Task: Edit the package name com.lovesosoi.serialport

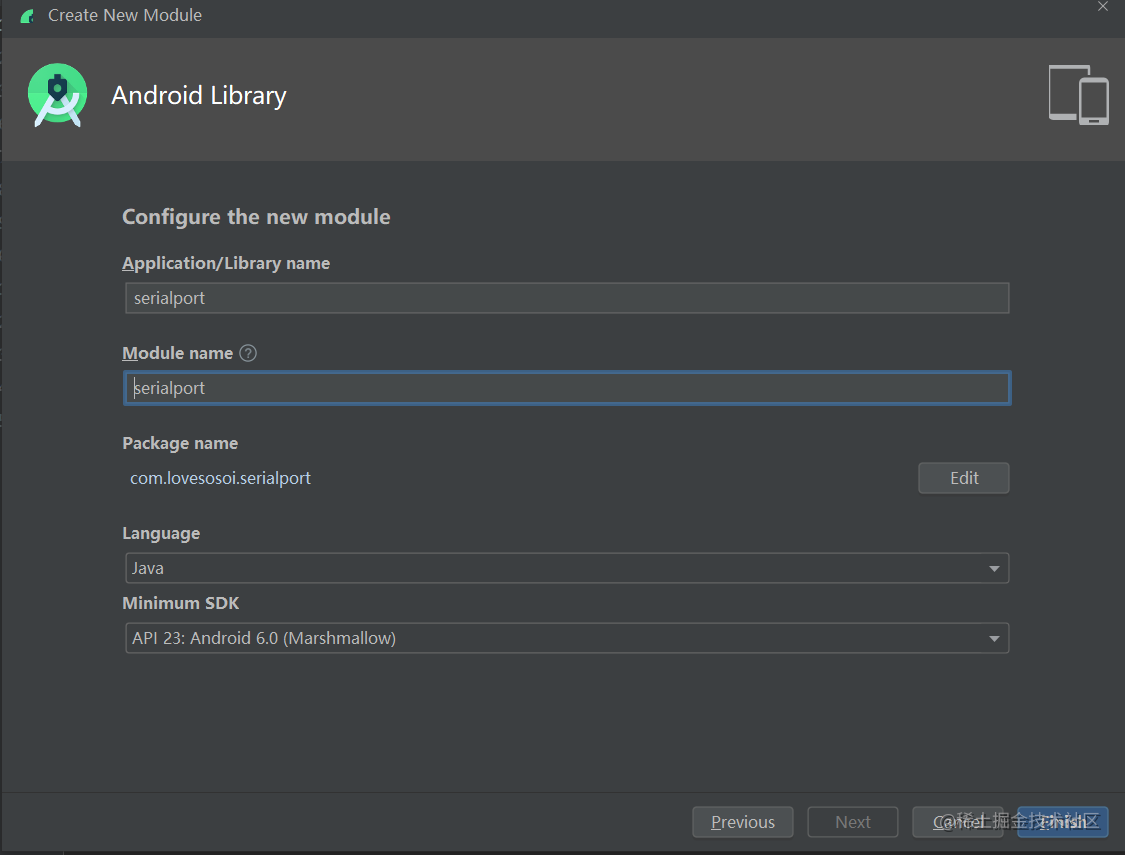Action: click(x=963, y=477)
